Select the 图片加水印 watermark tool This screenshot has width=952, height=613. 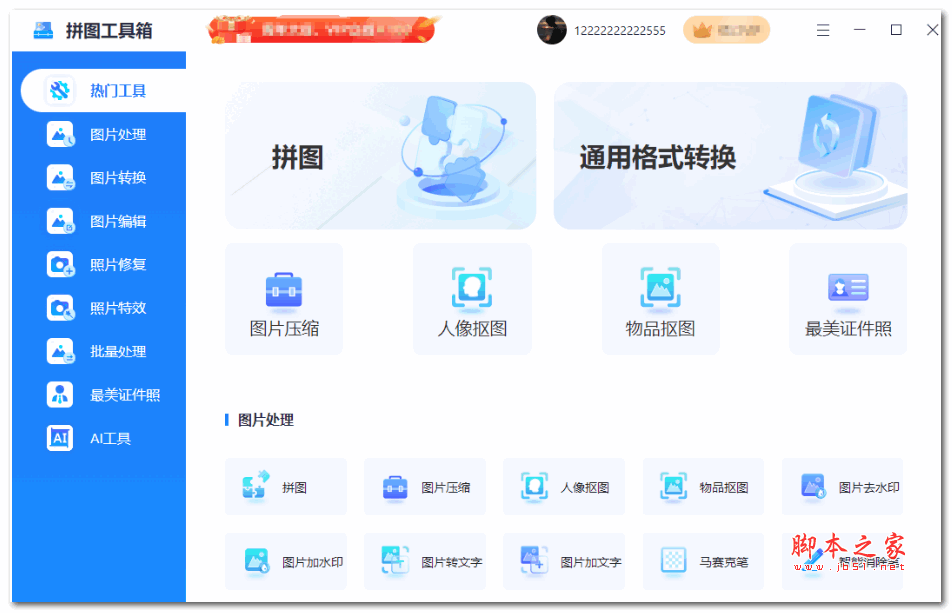(x=285, y=561)
